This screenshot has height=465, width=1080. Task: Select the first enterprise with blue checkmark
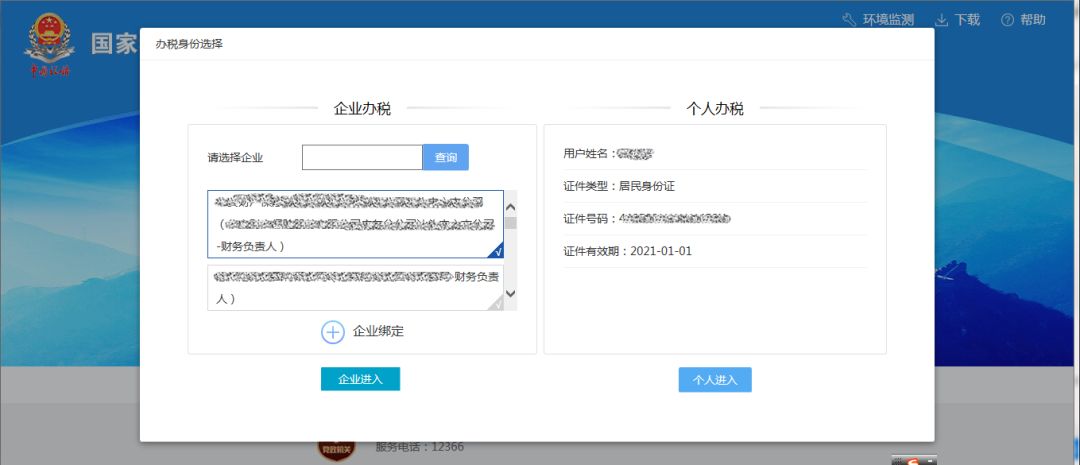(355, 224)
